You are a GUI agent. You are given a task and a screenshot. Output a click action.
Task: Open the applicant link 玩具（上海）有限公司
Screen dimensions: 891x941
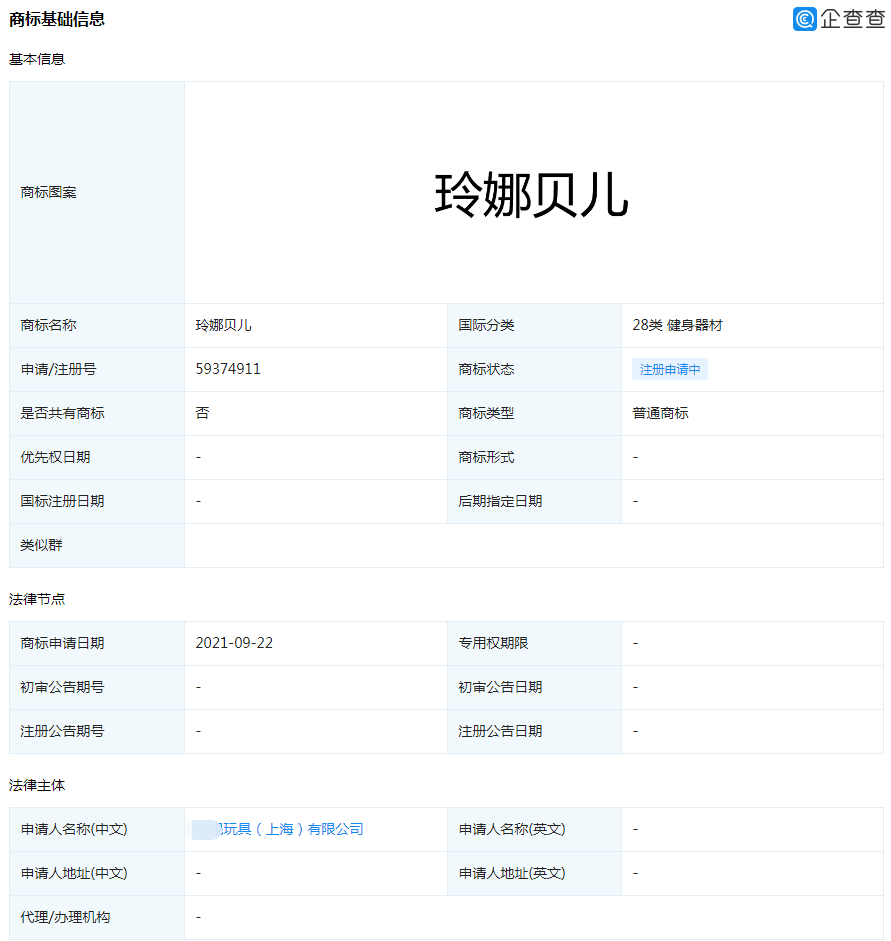click(281, 829)
